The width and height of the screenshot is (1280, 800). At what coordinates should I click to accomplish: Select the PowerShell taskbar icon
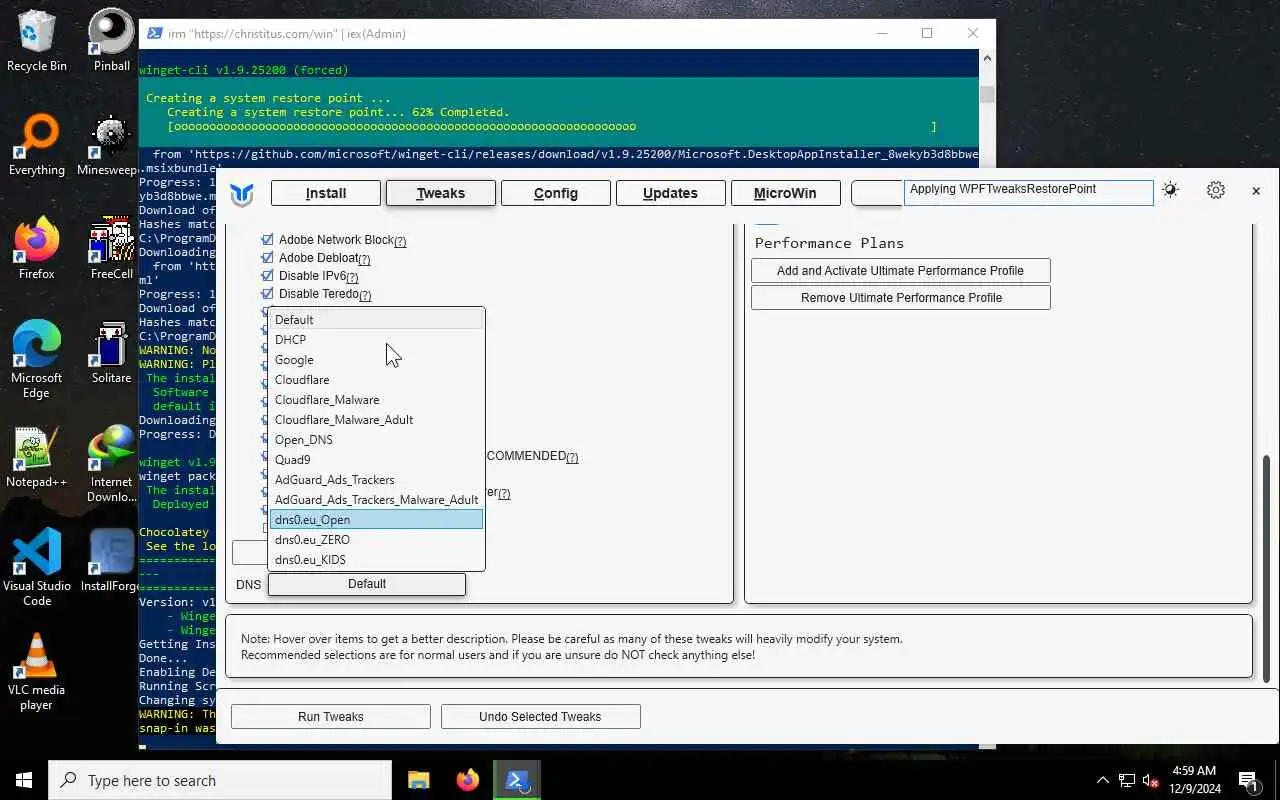point(516,780)
